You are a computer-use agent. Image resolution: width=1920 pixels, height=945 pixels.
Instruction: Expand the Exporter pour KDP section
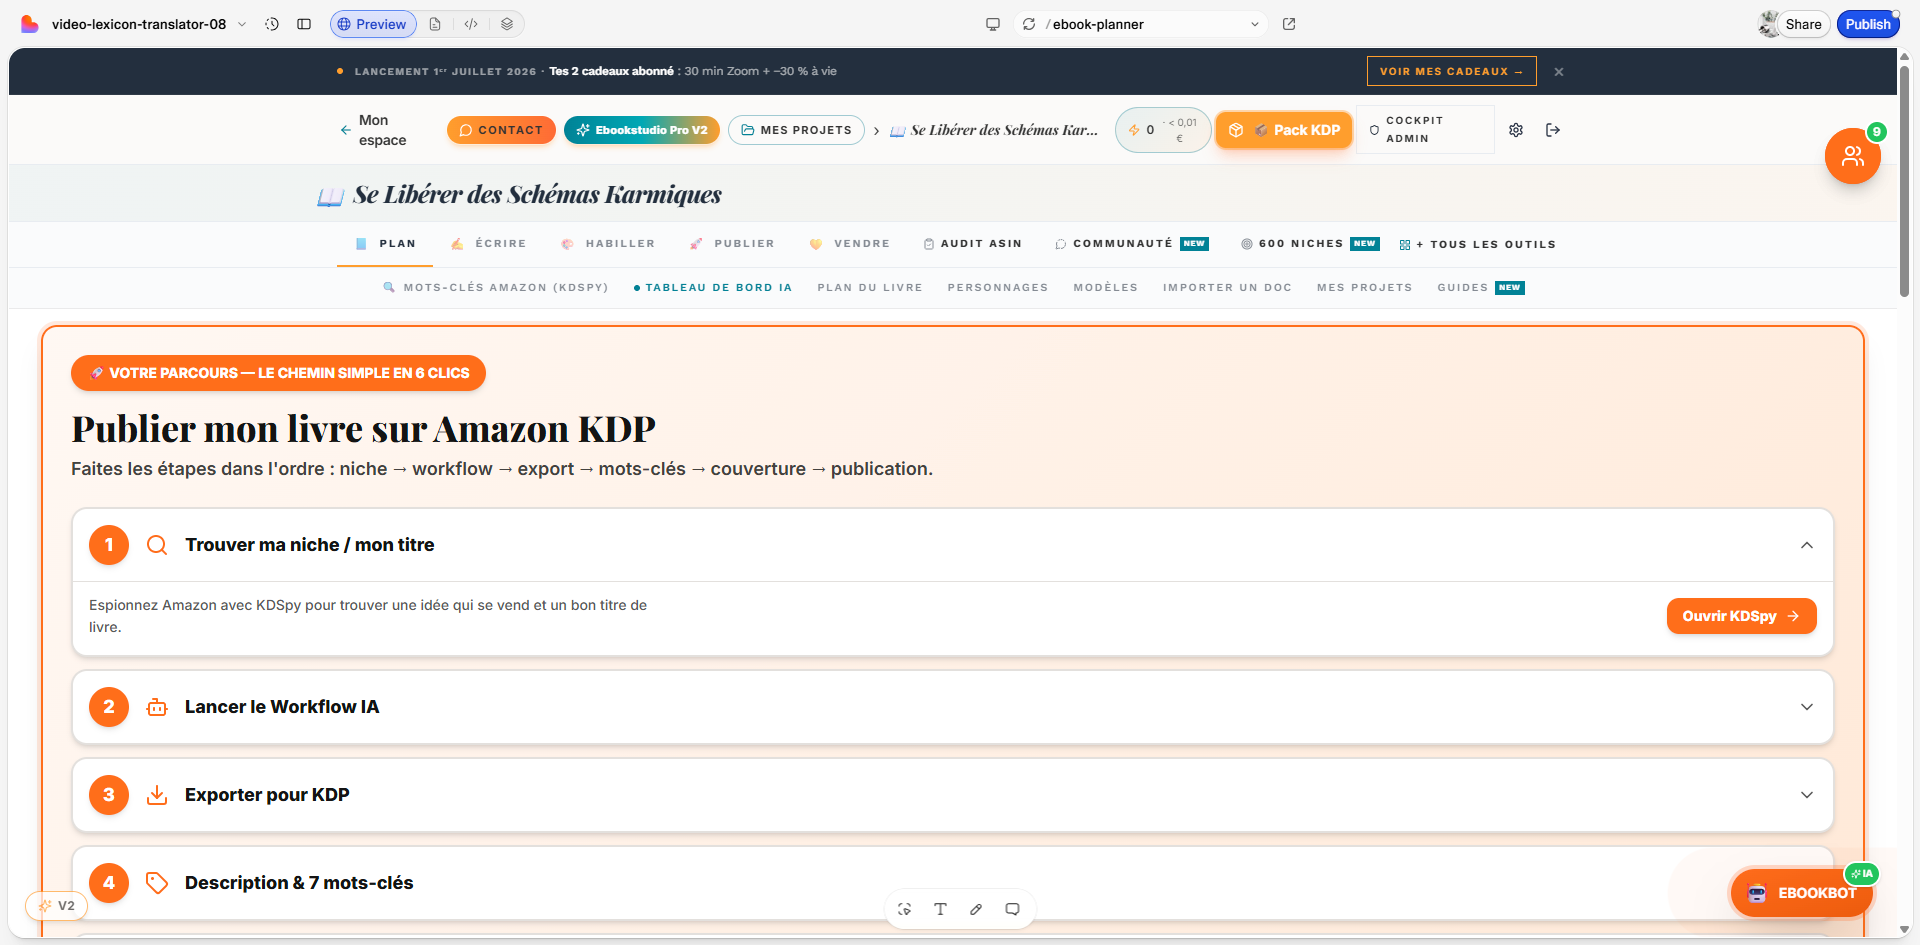1807,795
